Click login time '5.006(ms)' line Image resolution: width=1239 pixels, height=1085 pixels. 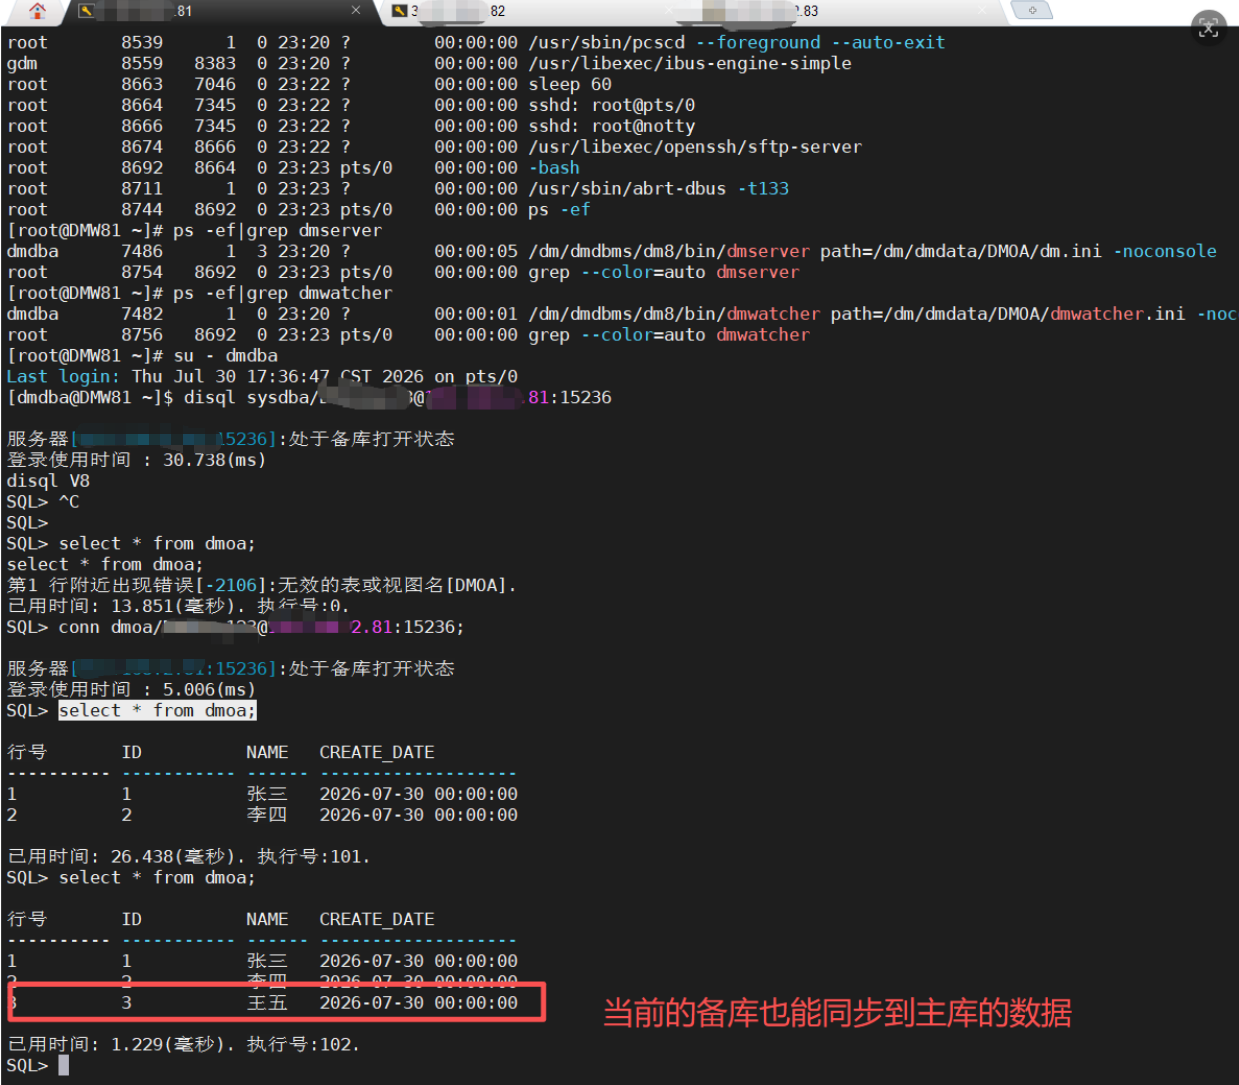(131, 690)
